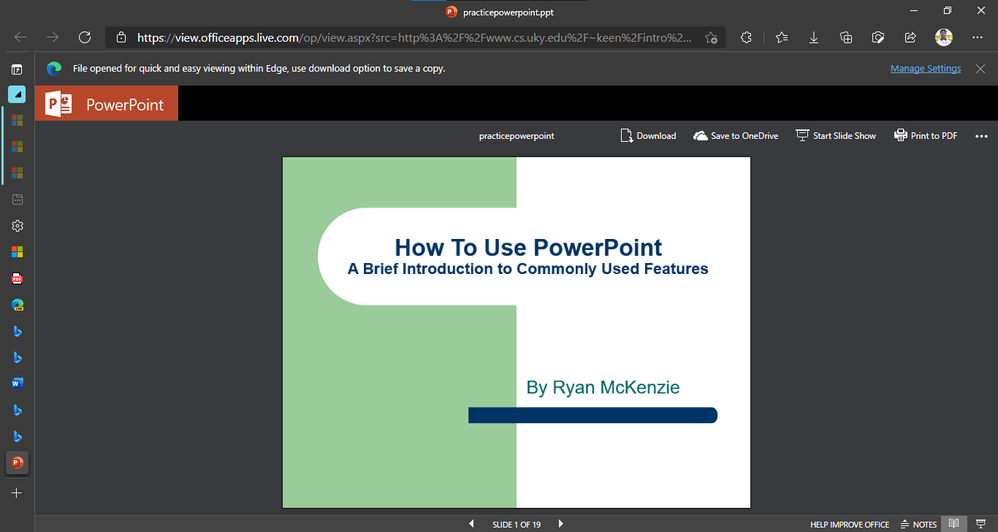Image resolution: width=998 pixels, height=532 pixels.
Task: Open the more options ellipsis in PowerPoint toolbar
Action: [x=981, y=136]
